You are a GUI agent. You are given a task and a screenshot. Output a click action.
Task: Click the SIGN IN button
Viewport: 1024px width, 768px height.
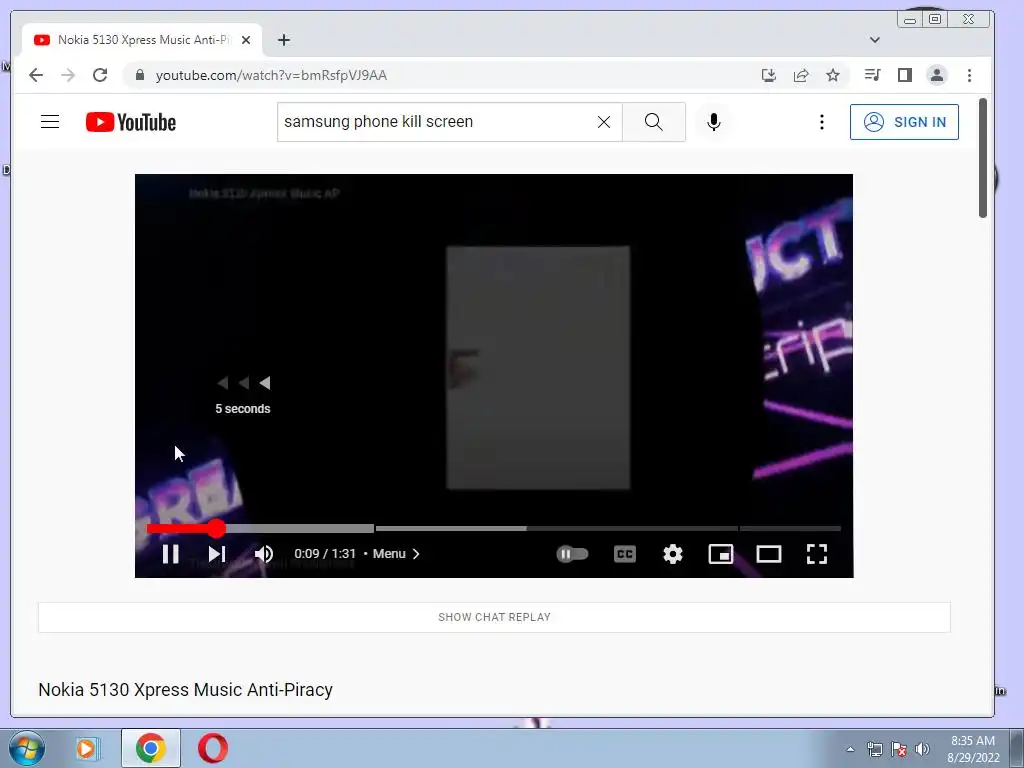(904, 121)
